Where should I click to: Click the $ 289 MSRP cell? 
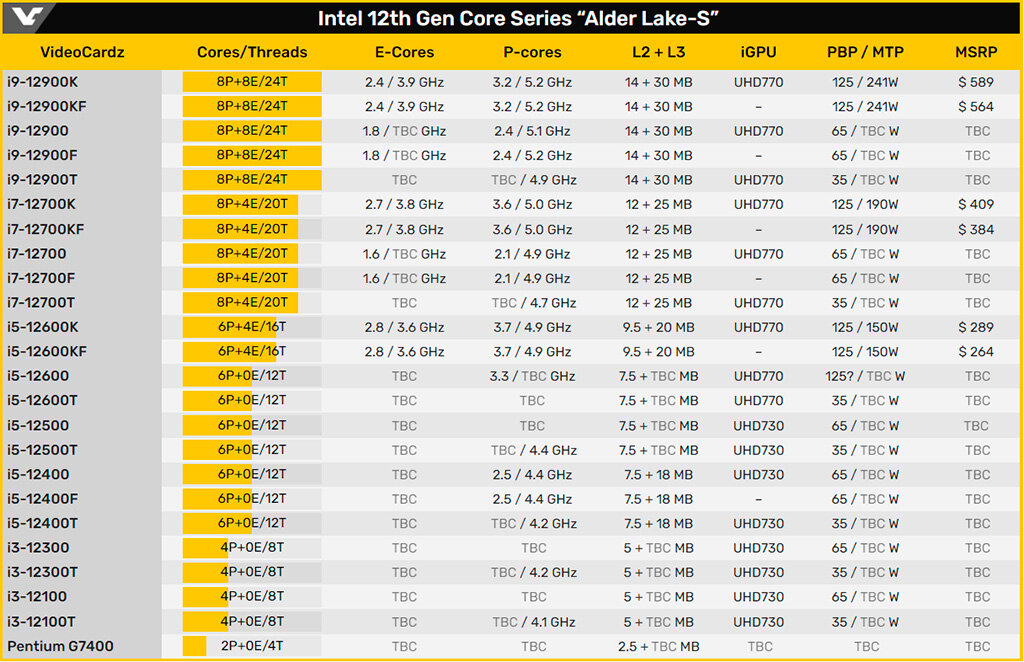click(x=976, y=327)
